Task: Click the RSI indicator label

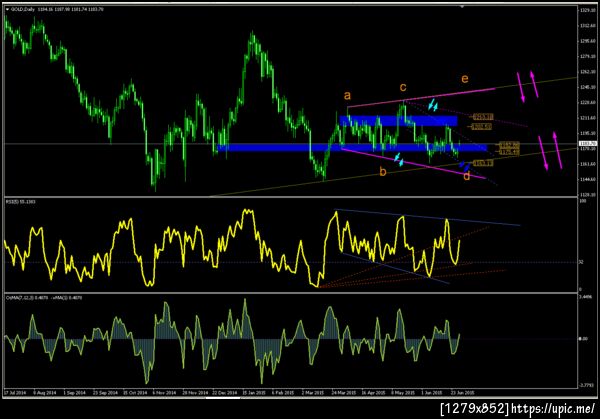Action: point(21,201)
